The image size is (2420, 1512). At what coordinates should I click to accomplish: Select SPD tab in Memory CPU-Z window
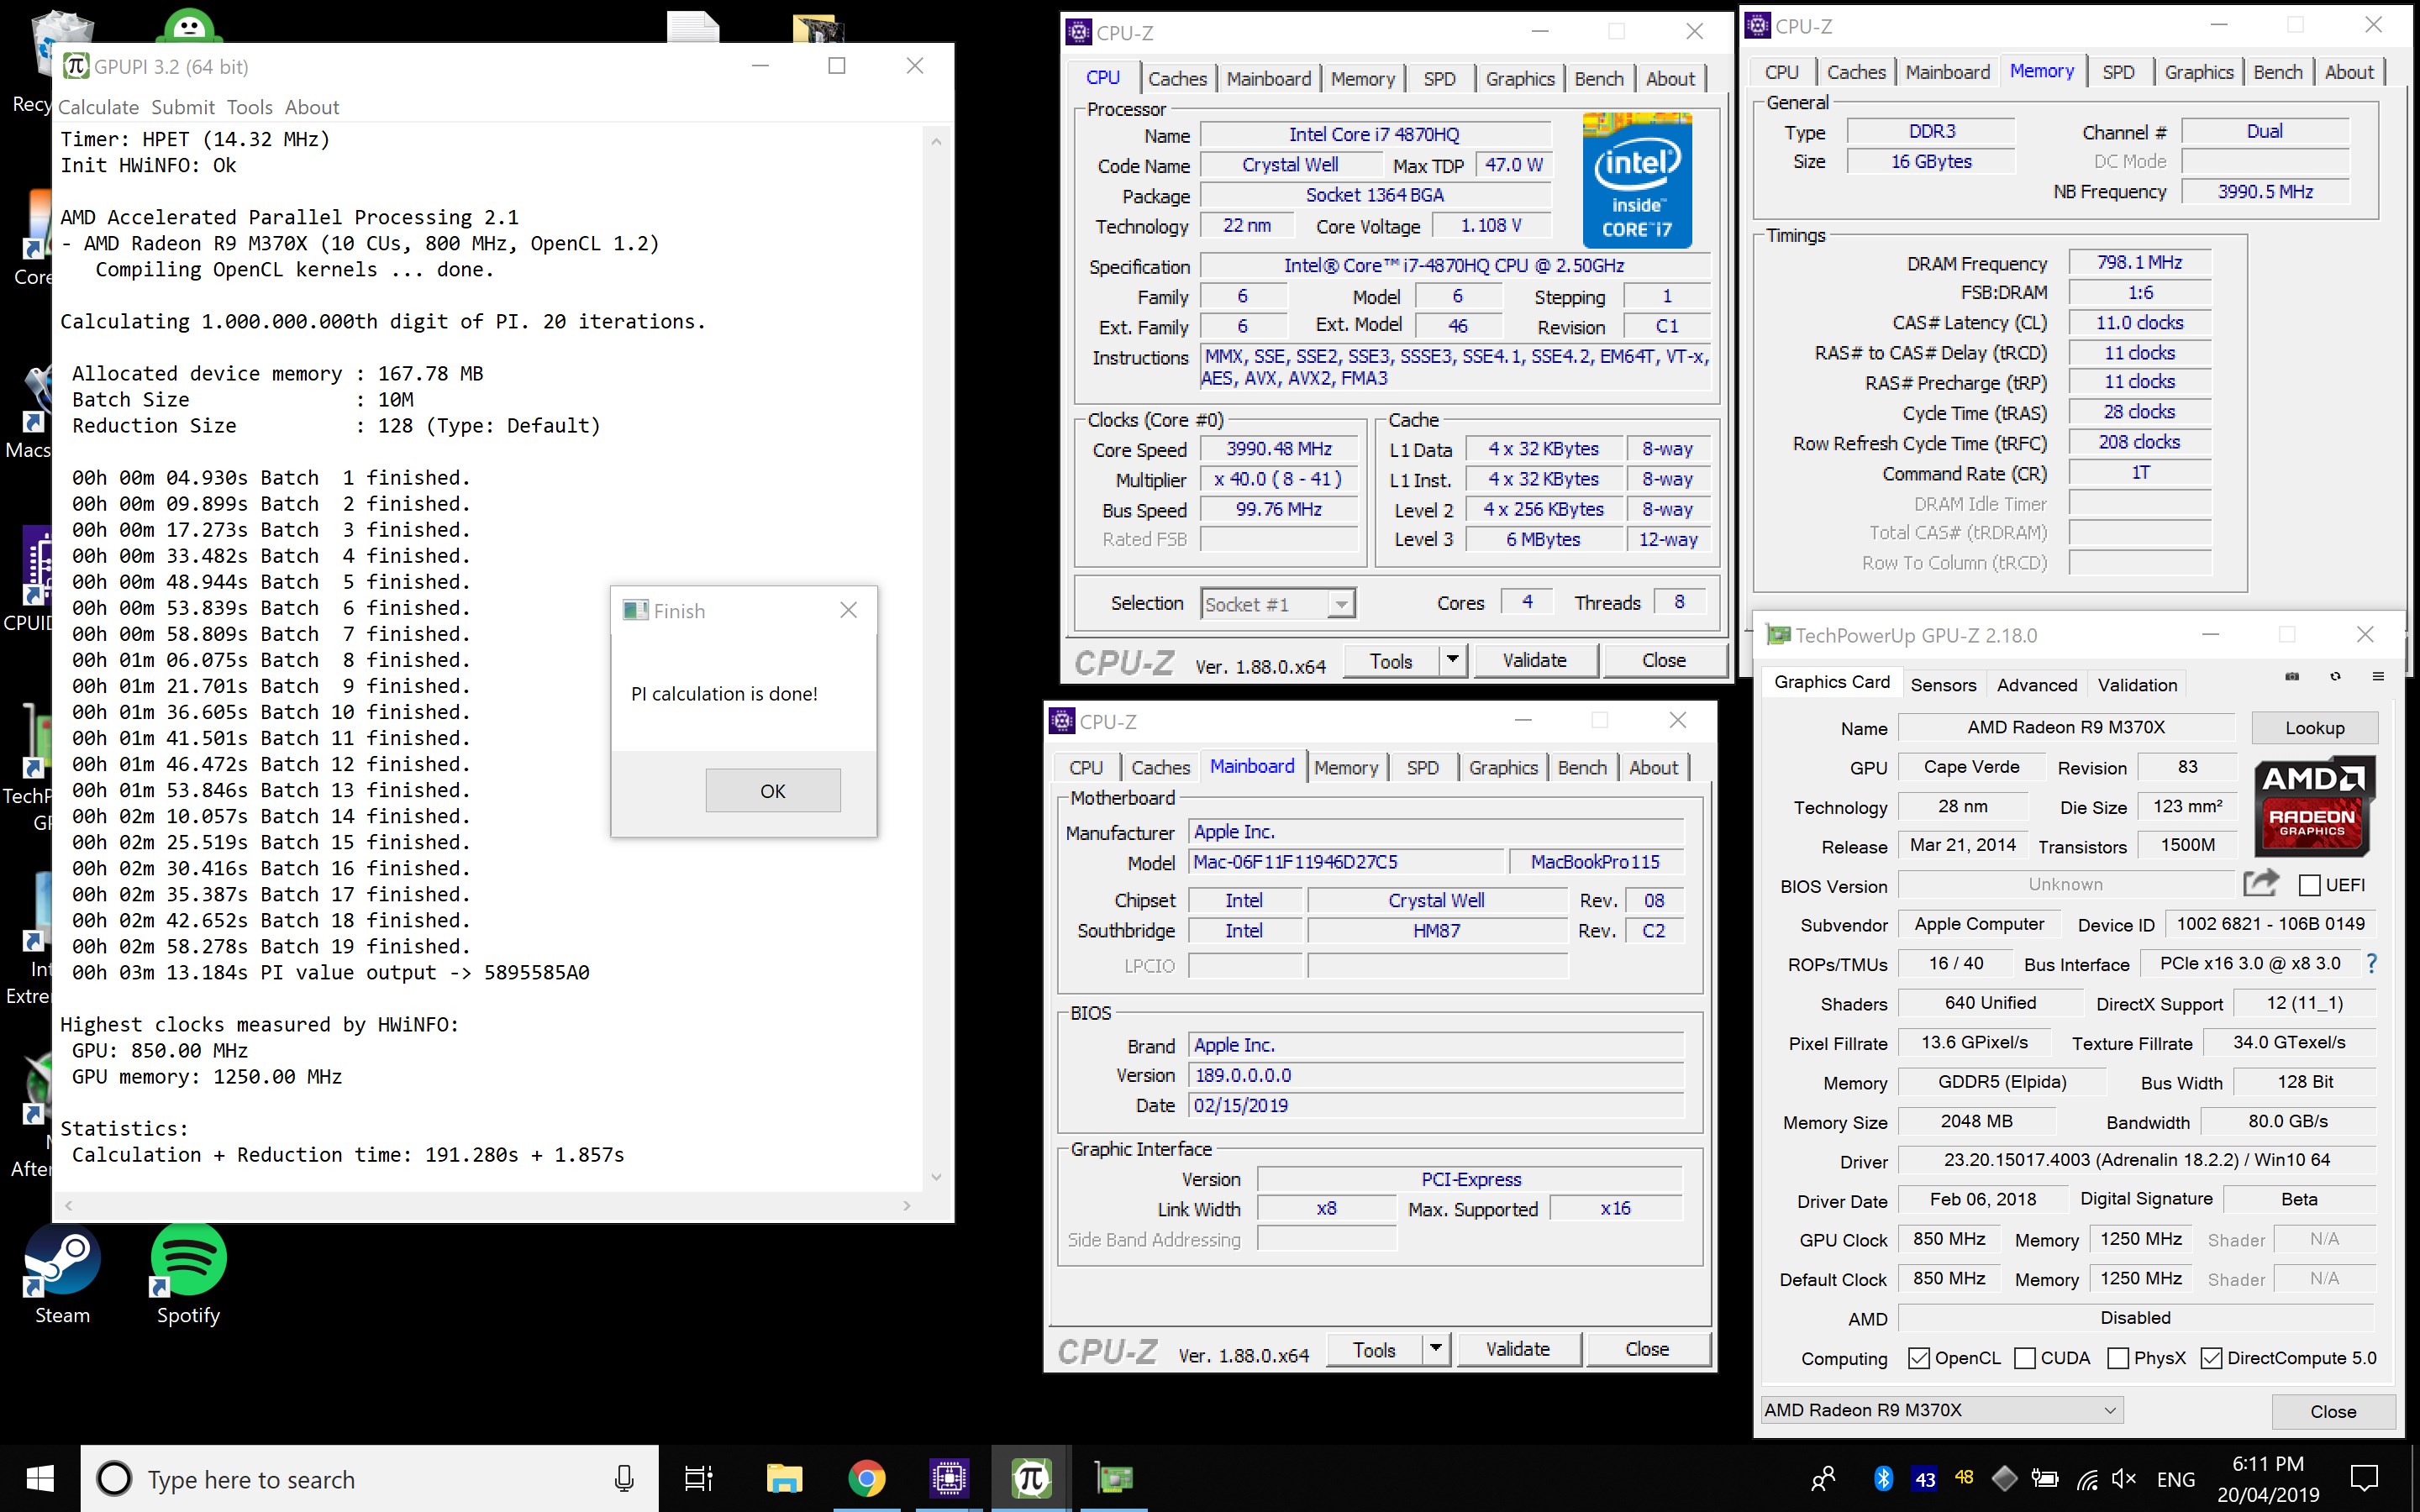point(2118,72)
